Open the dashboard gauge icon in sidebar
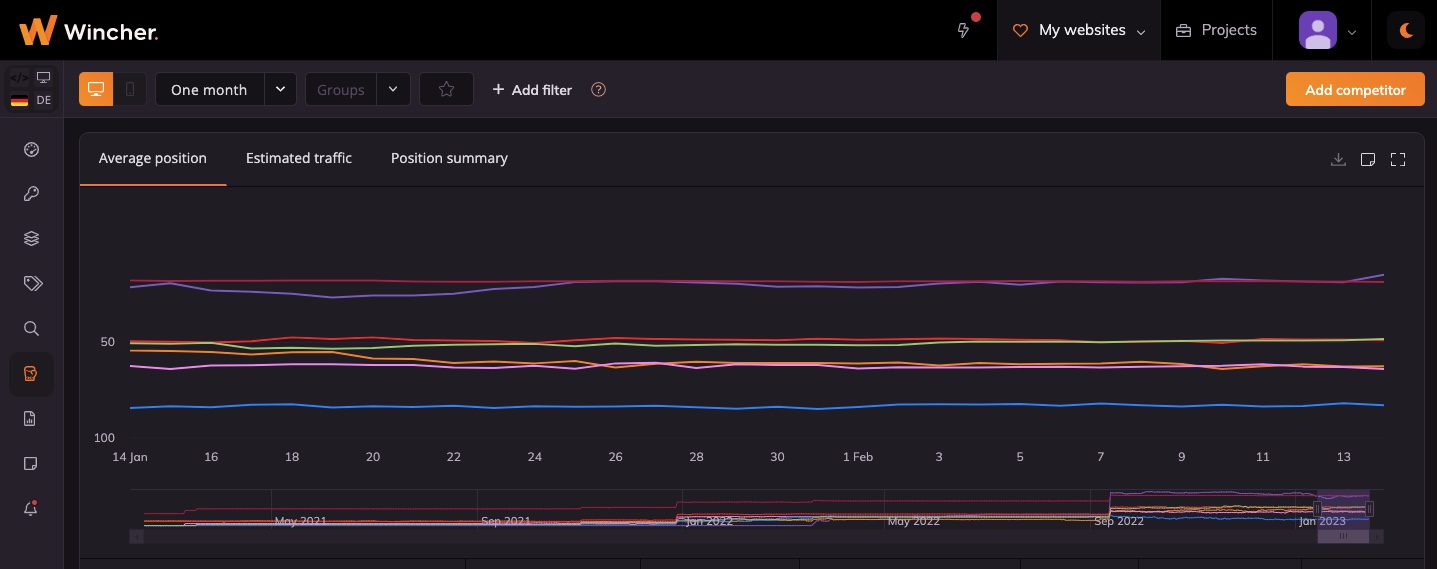This screenshot has height=569, width=1437. 31,150
